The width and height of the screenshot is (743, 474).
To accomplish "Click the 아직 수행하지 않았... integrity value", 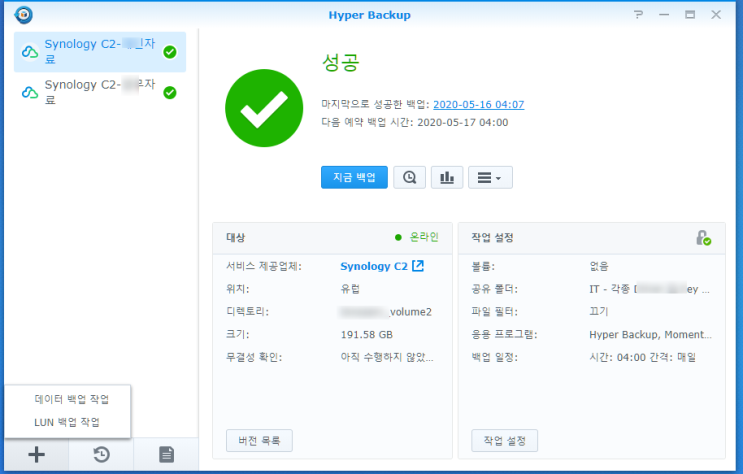I will click(x=387, y=357).
